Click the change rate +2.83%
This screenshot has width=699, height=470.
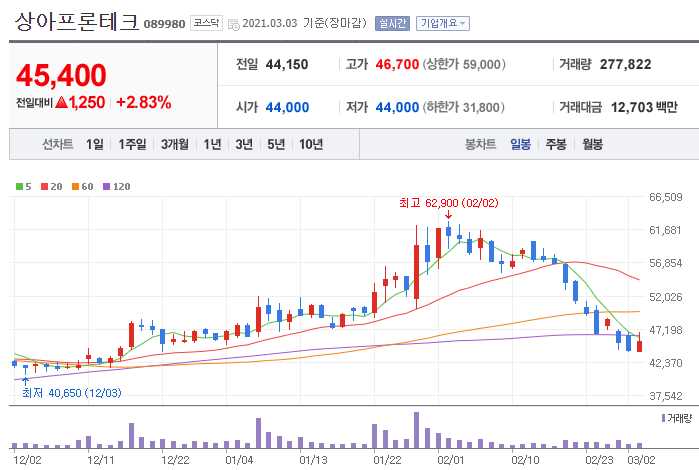pyautogui.click(x=144, y=103)
